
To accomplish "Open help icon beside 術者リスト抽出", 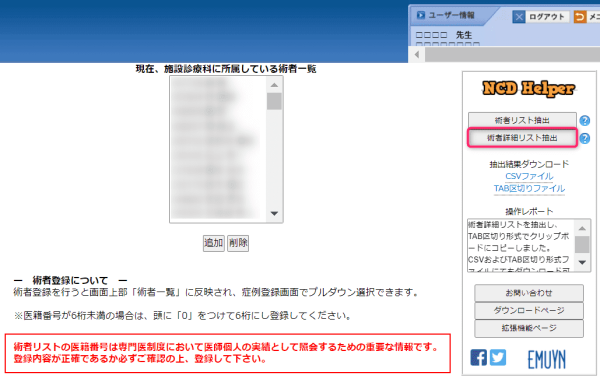I will pos(585,121).
